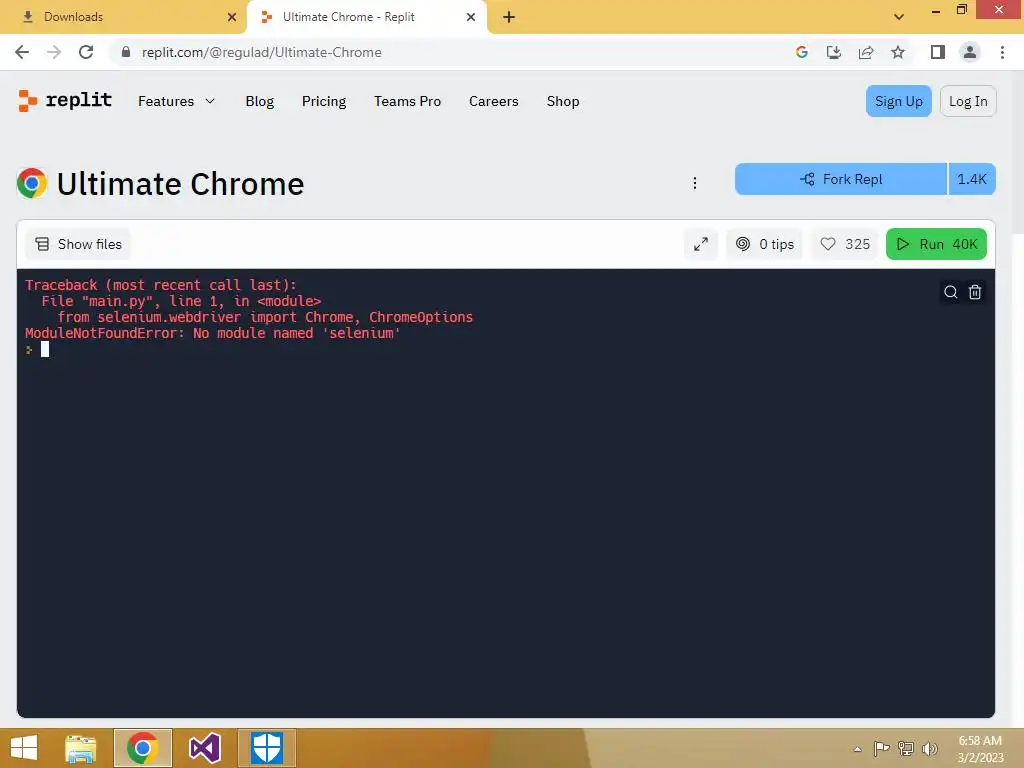Viewport: 1024px width, 768px height.
Task: Open the tab search chevron
Action: pyautogui.click(x=899, y=17)
